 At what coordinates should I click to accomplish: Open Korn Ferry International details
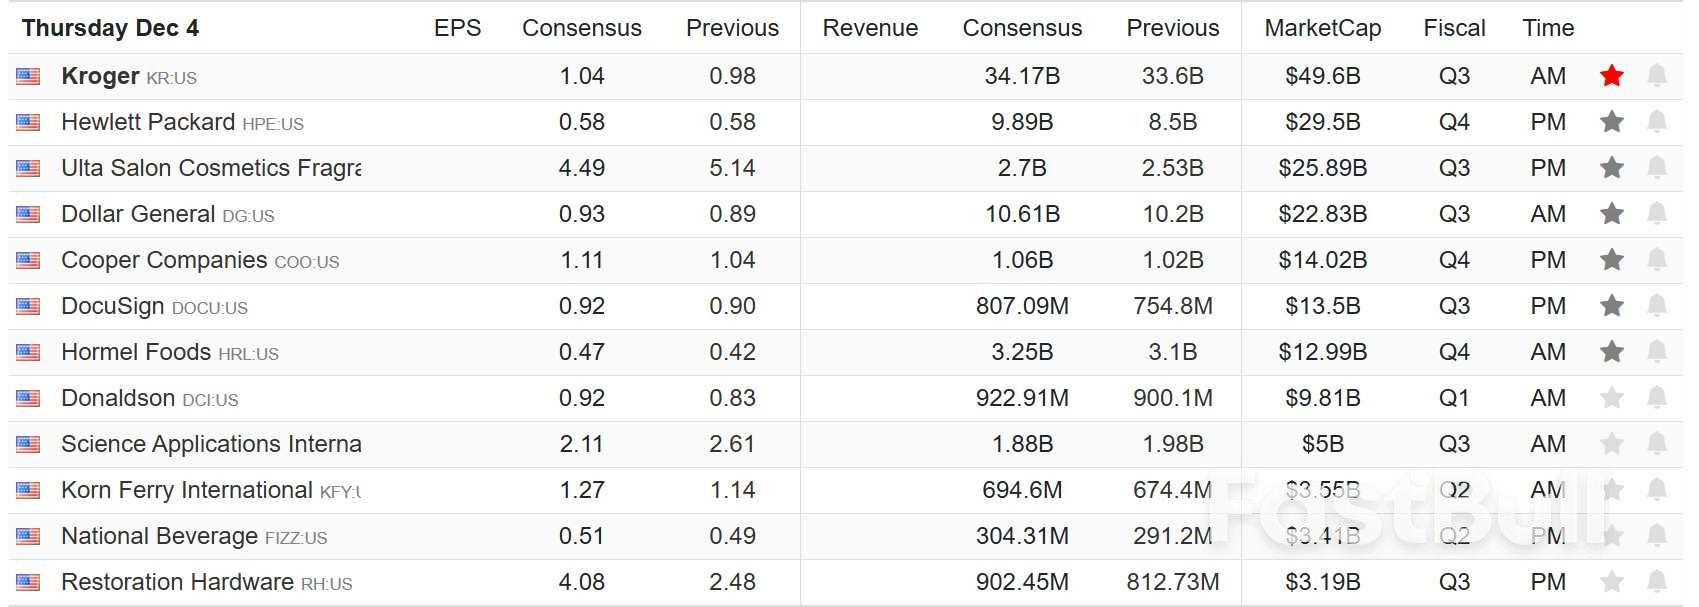(x=187, y=490)
